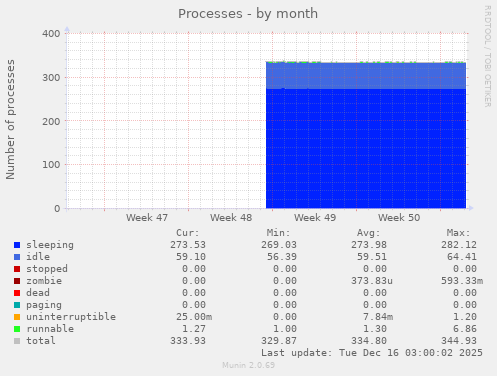This screenshot has height=376, width=497.
Task: Click the idle legend color swatch
Action: [x=17, y=257]
